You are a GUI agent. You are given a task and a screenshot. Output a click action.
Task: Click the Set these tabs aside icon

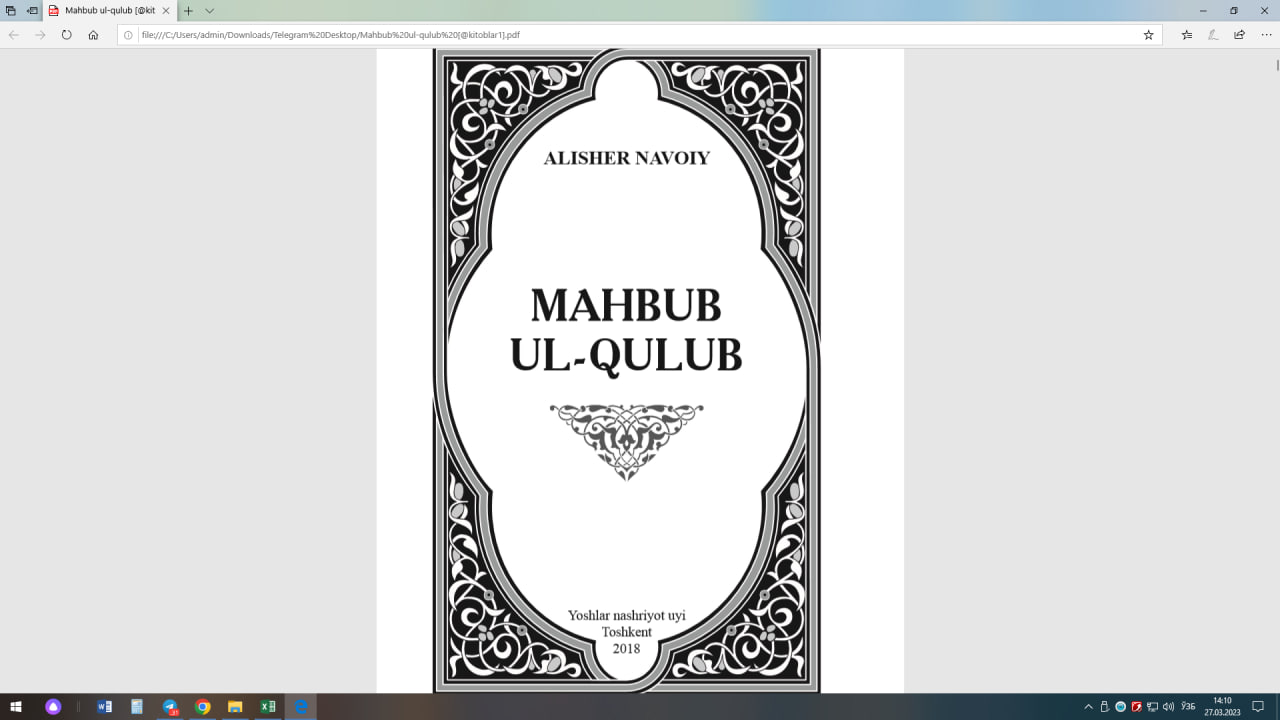coord(32,10)
